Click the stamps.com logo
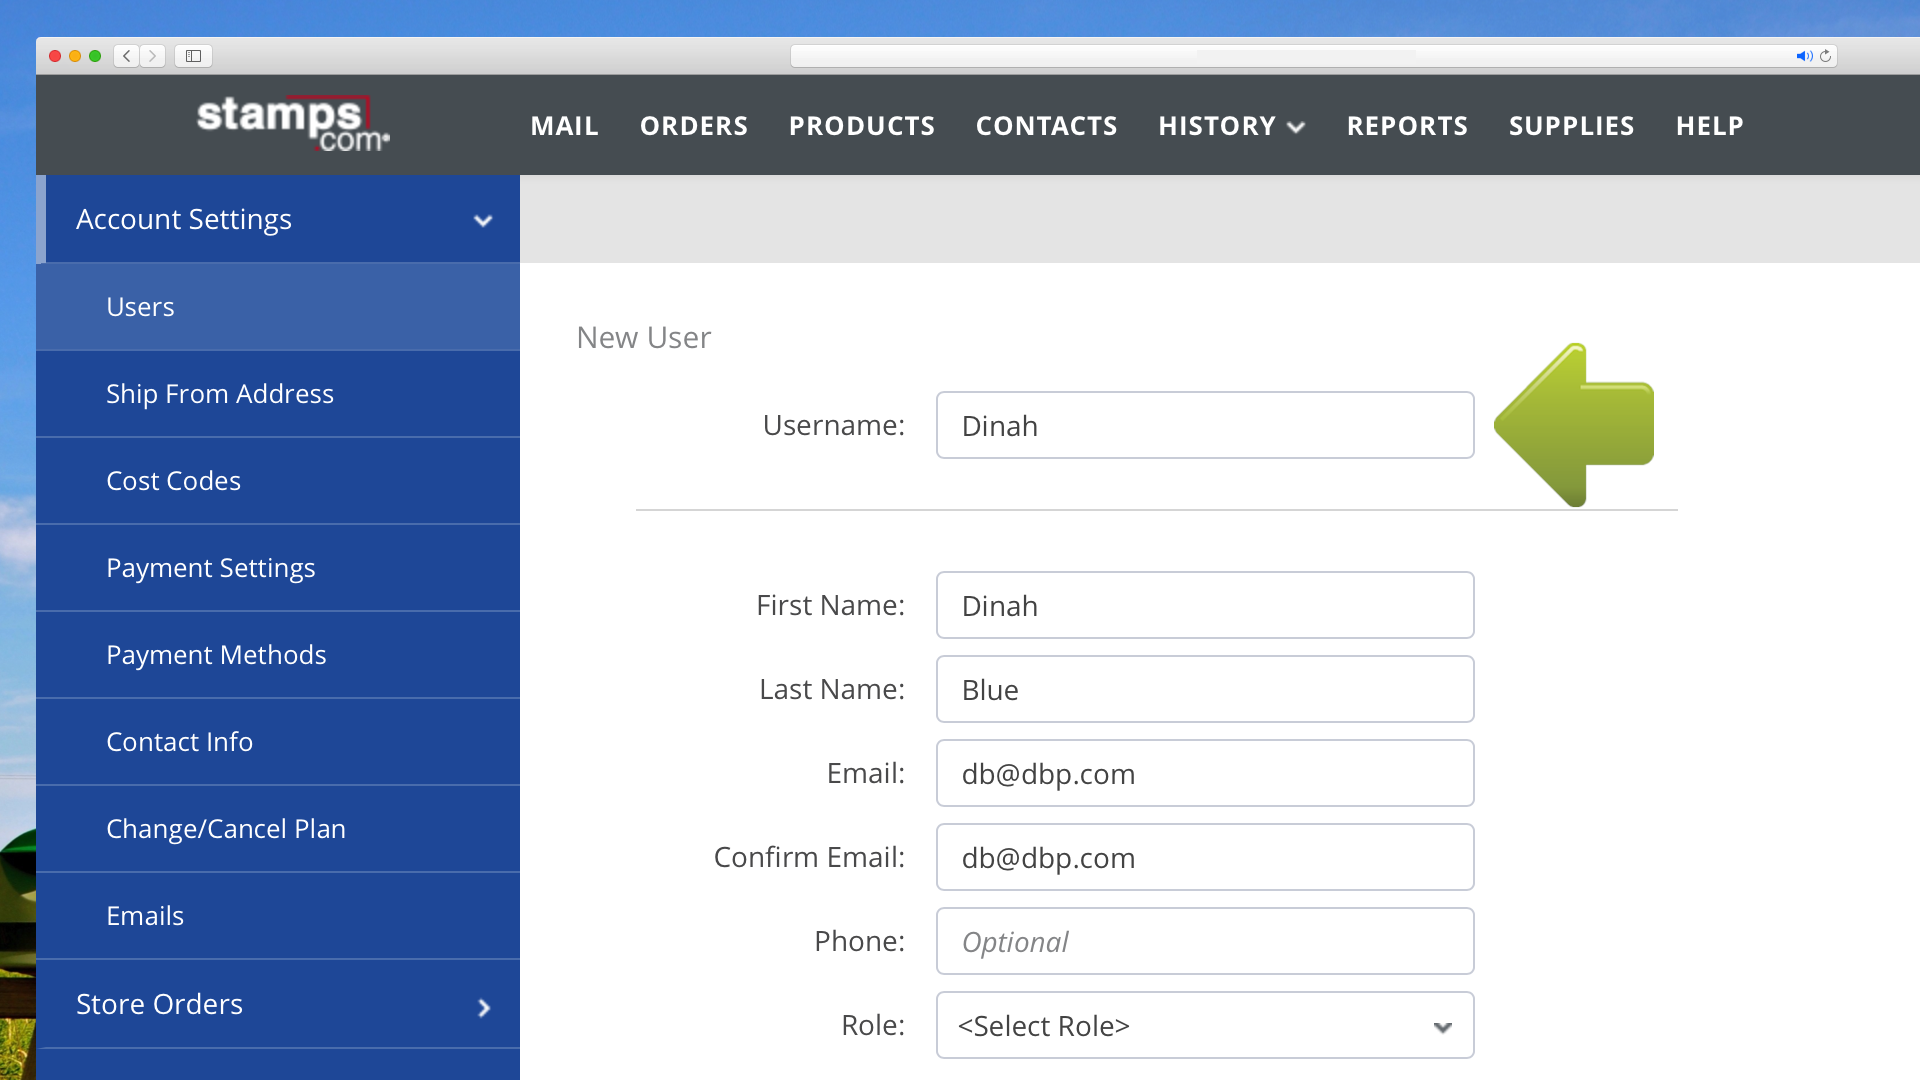Screen dimensions: 1920x1080 click(291, 124)
